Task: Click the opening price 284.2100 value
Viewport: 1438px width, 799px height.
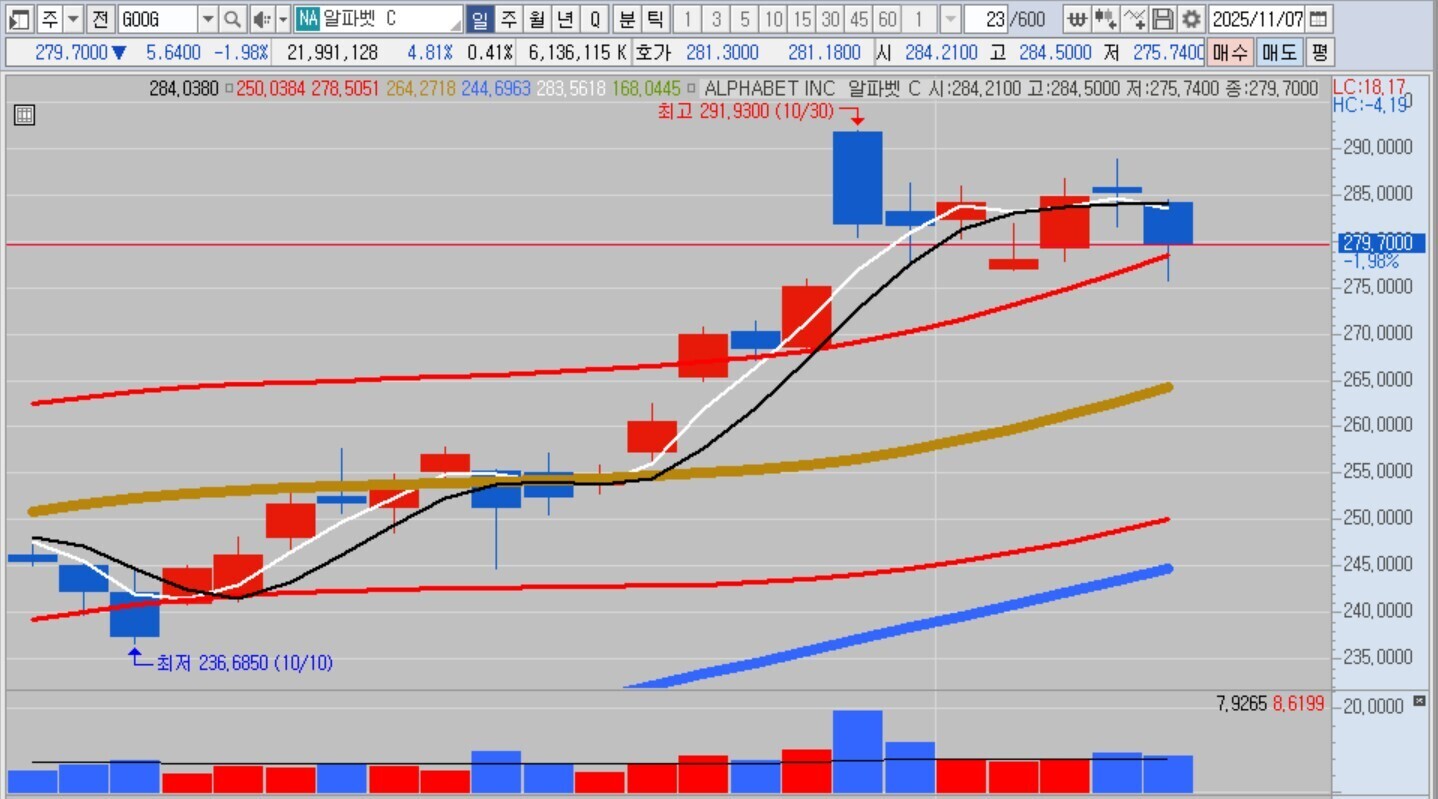Action: coord(941,52)
